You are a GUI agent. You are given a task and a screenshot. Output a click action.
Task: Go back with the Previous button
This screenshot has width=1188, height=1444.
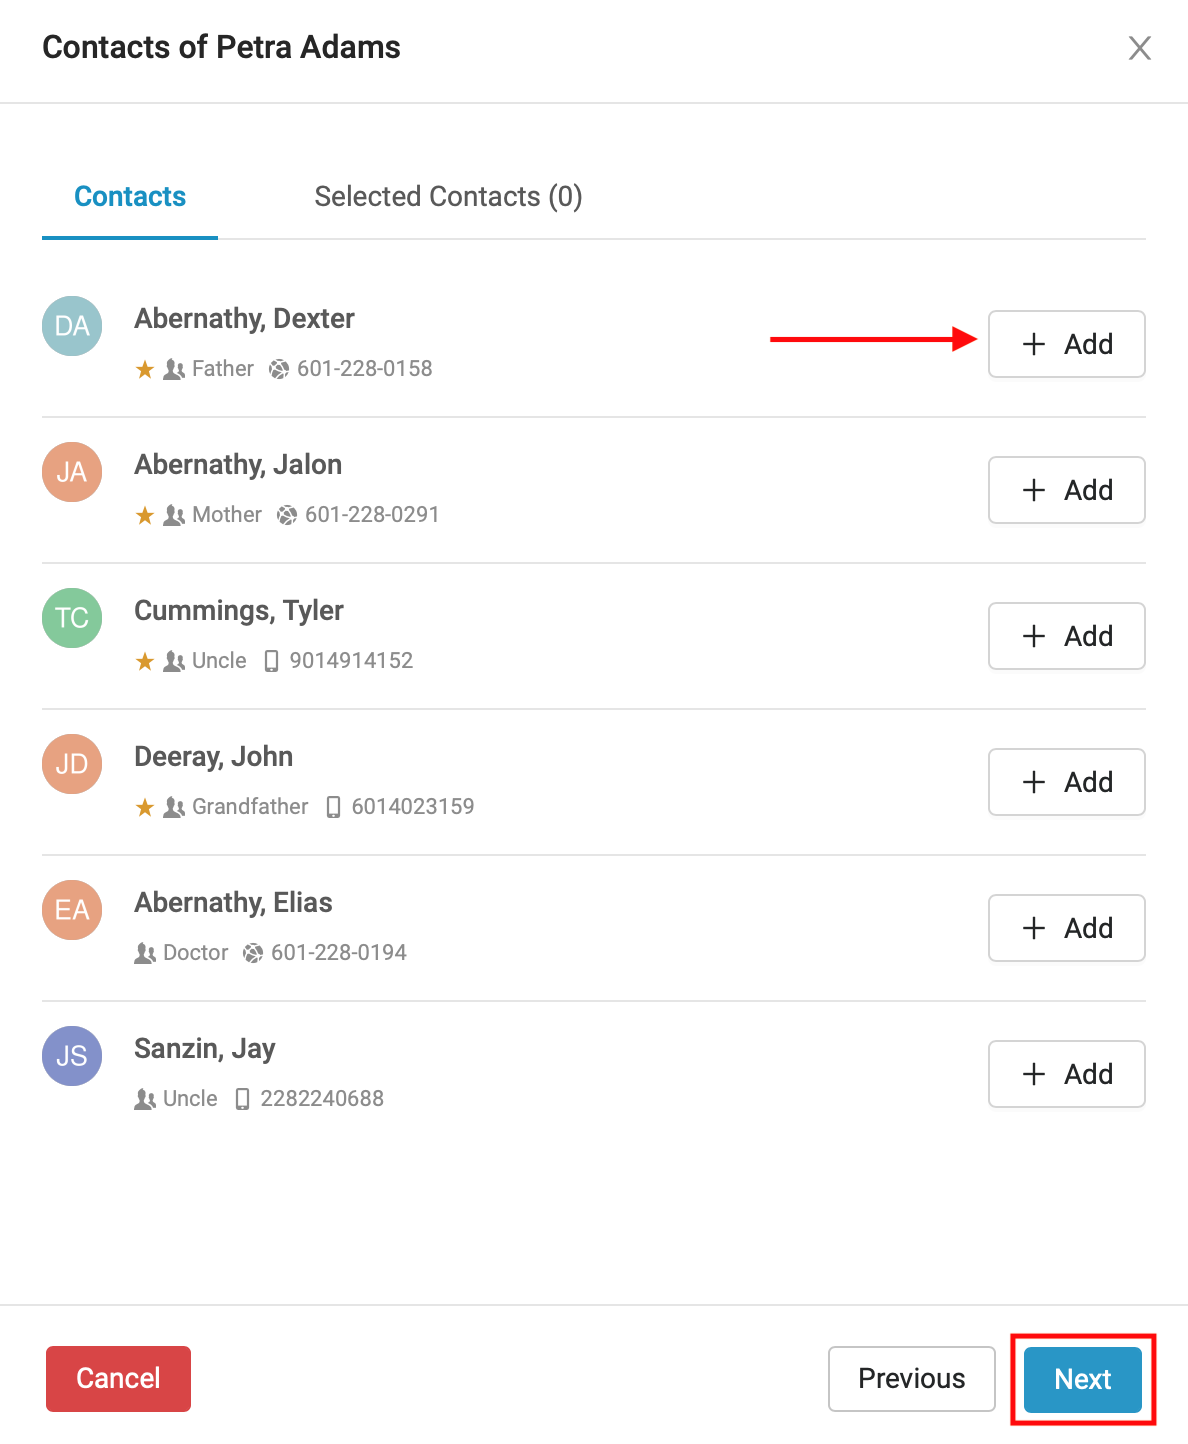tap(911, 1379)
